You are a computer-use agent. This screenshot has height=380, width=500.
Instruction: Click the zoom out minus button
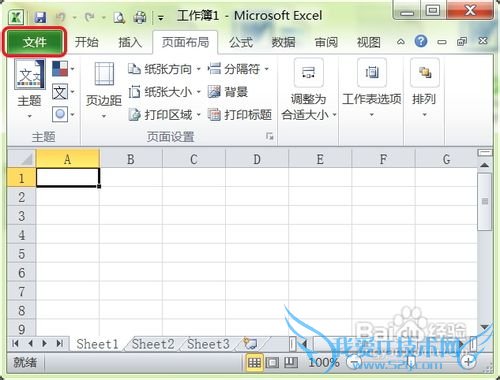point(355,362)
